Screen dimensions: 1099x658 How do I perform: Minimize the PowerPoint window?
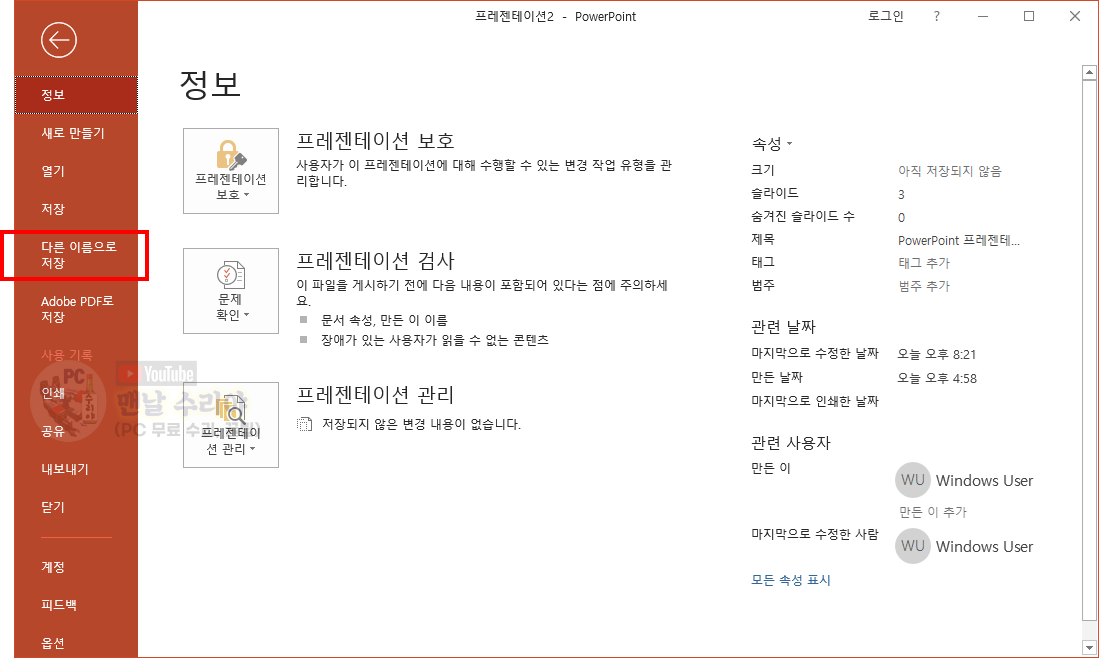[x=983, y=16]
